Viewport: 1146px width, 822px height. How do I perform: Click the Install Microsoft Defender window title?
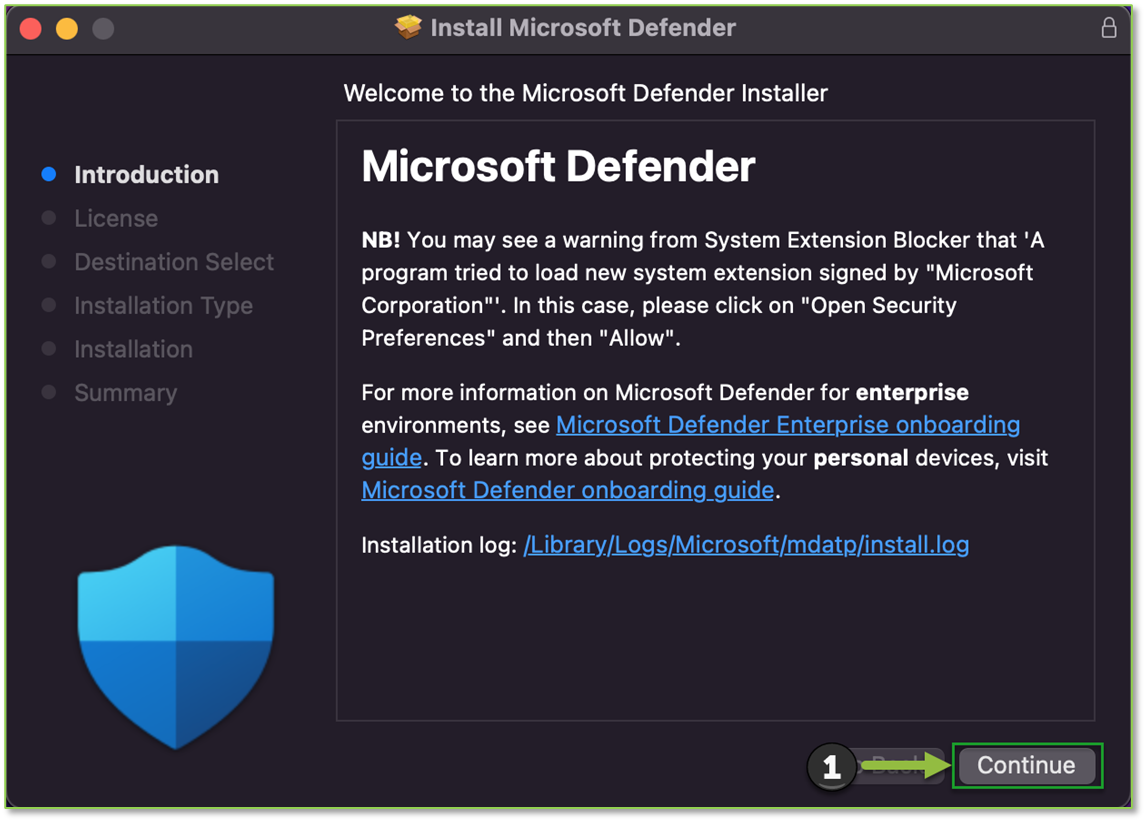pyautogui.click(x=582, y=28)
